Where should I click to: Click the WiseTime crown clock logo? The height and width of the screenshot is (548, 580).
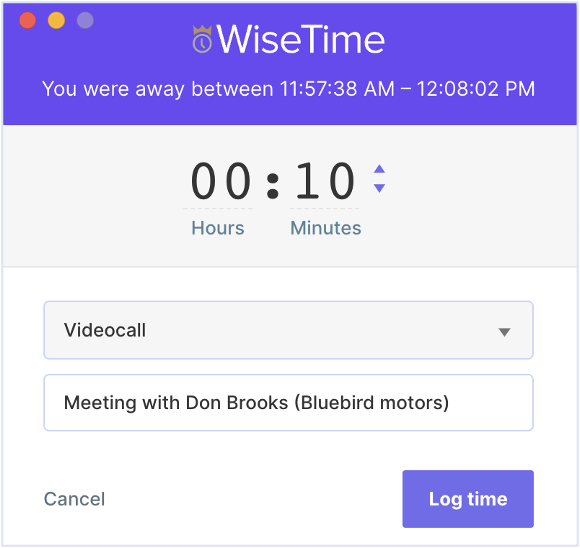point(202,39)
